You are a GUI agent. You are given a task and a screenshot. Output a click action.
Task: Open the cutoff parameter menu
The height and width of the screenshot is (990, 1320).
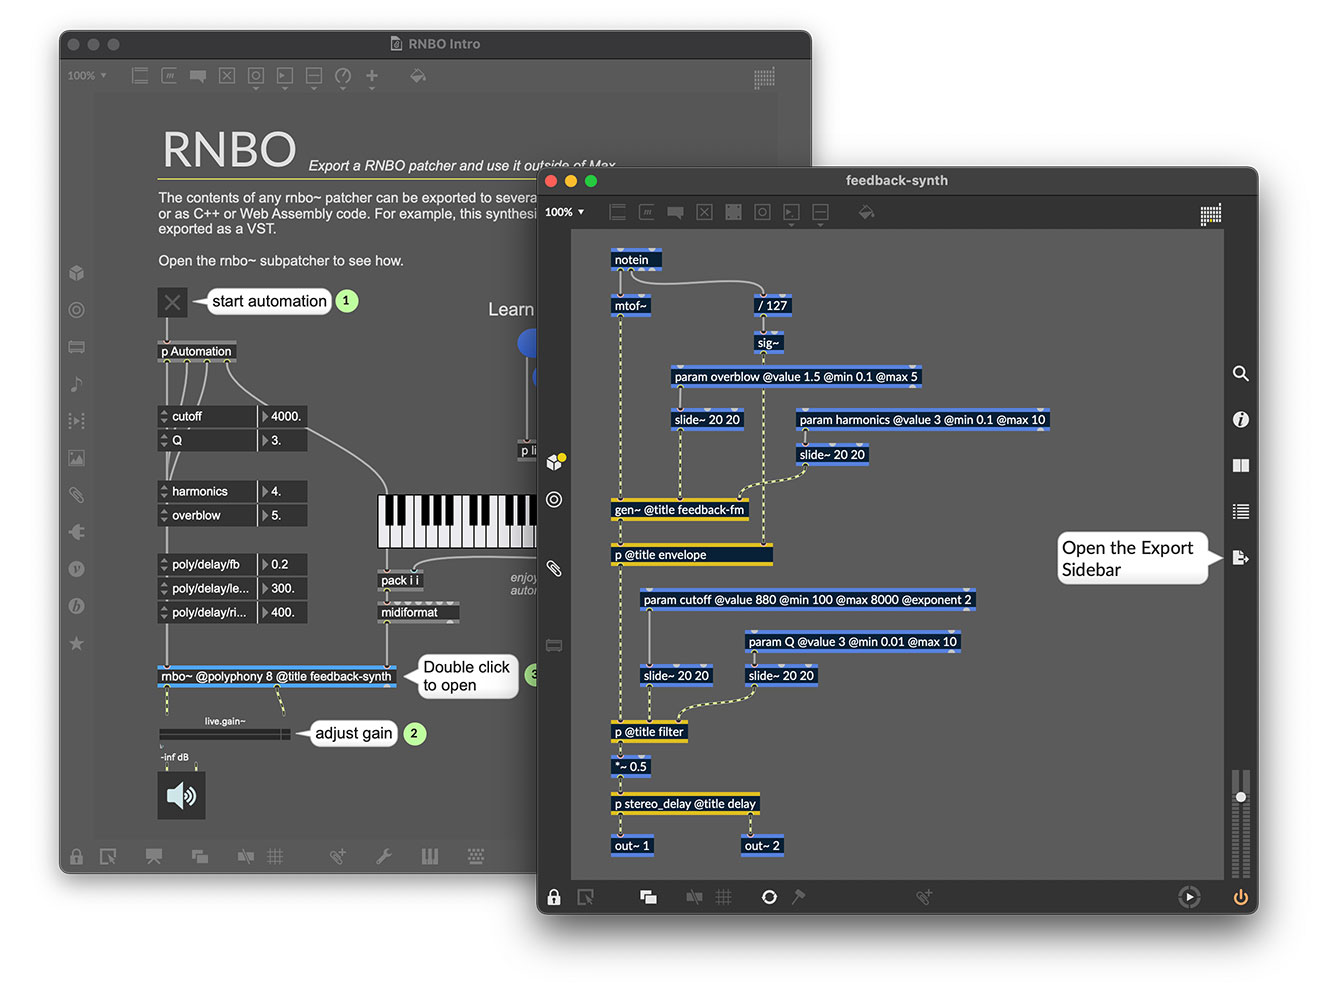[x=207, y=416]
